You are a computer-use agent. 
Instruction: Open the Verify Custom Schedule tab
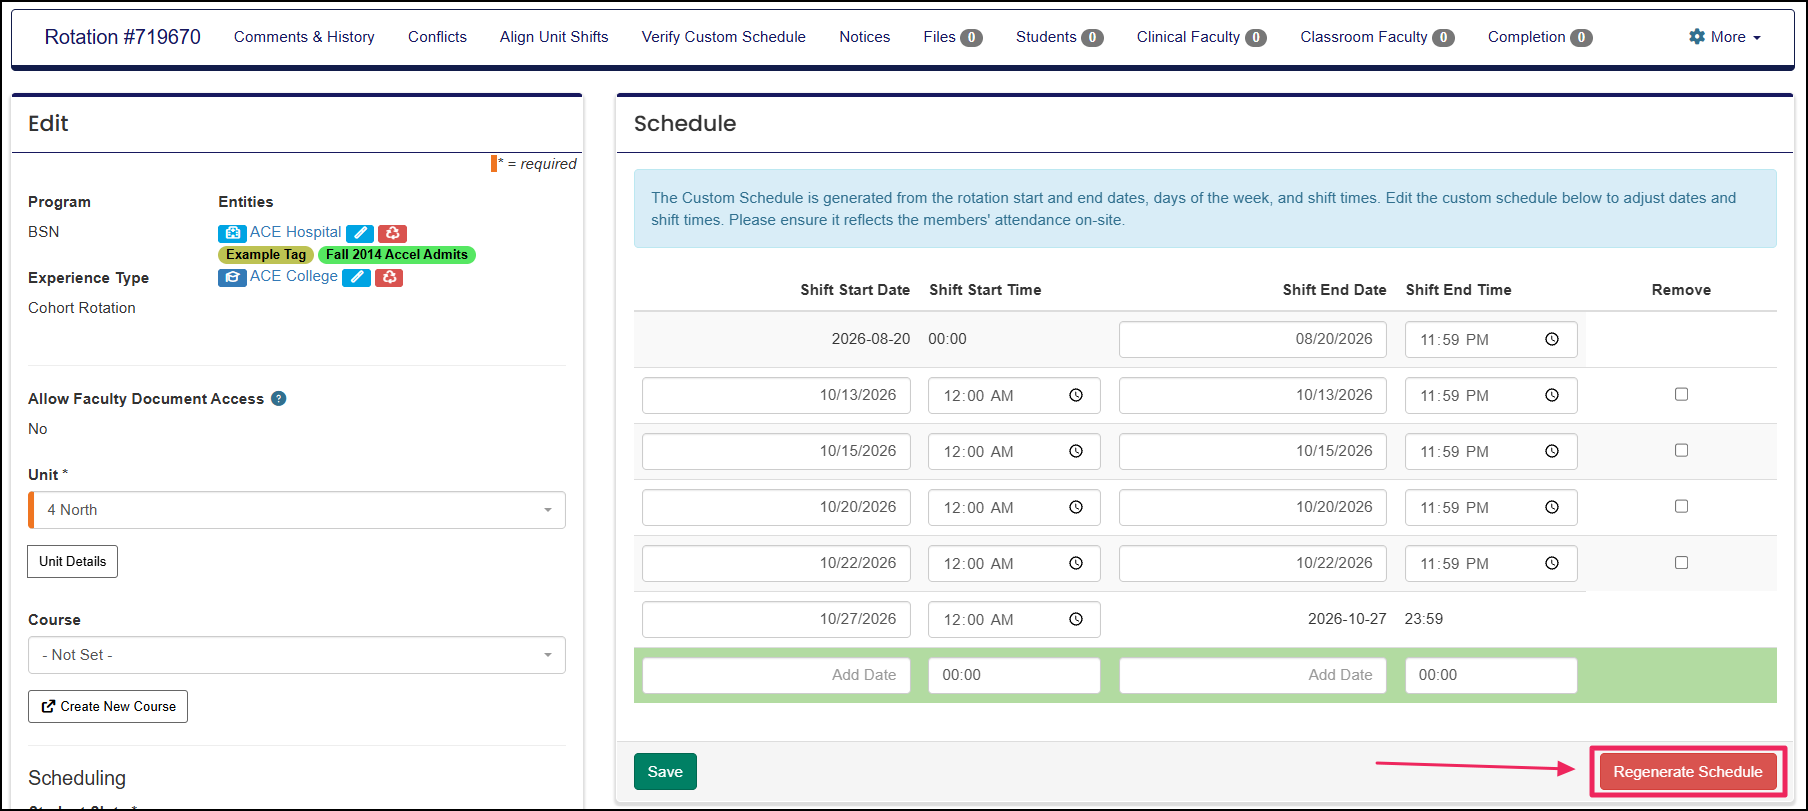click(724, 37)
